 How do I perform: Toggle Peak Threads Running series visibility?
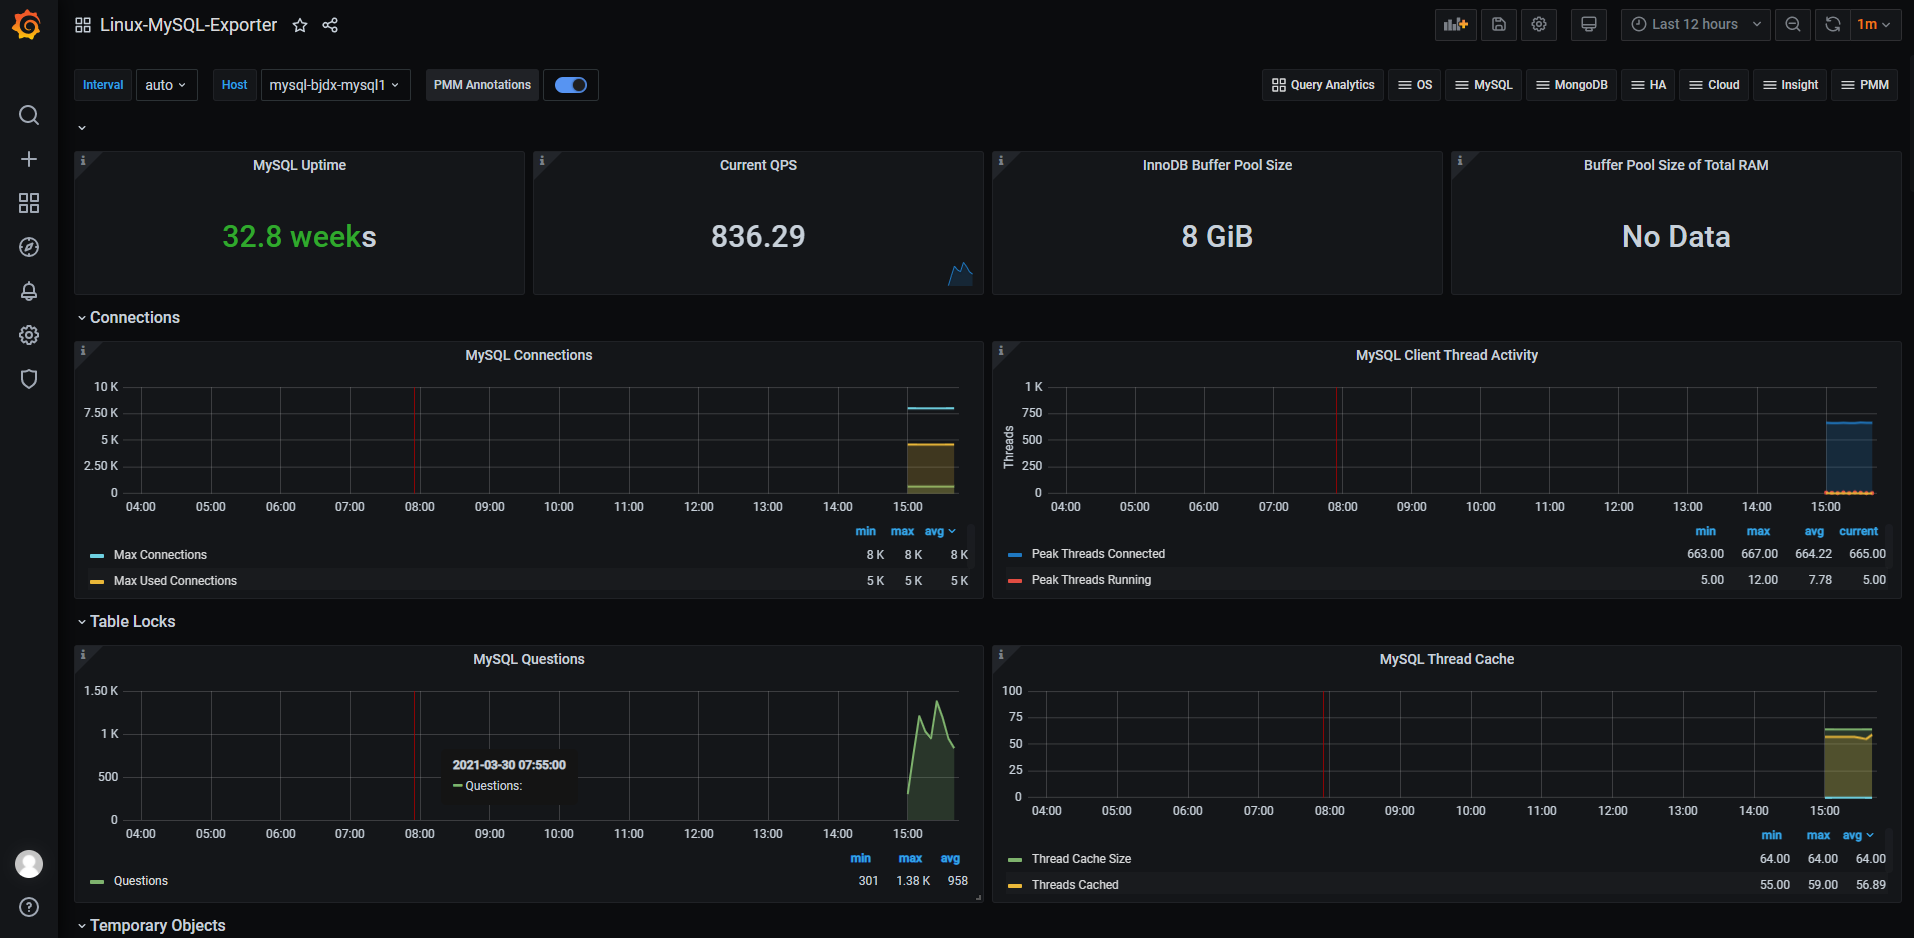coord(1091,580)
